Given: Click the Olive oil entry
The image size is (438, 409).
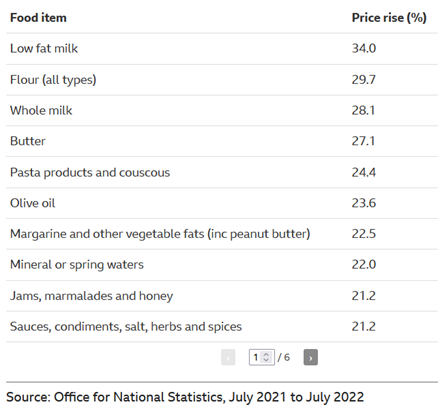Looking at the screenshot, I should (32, 203).
